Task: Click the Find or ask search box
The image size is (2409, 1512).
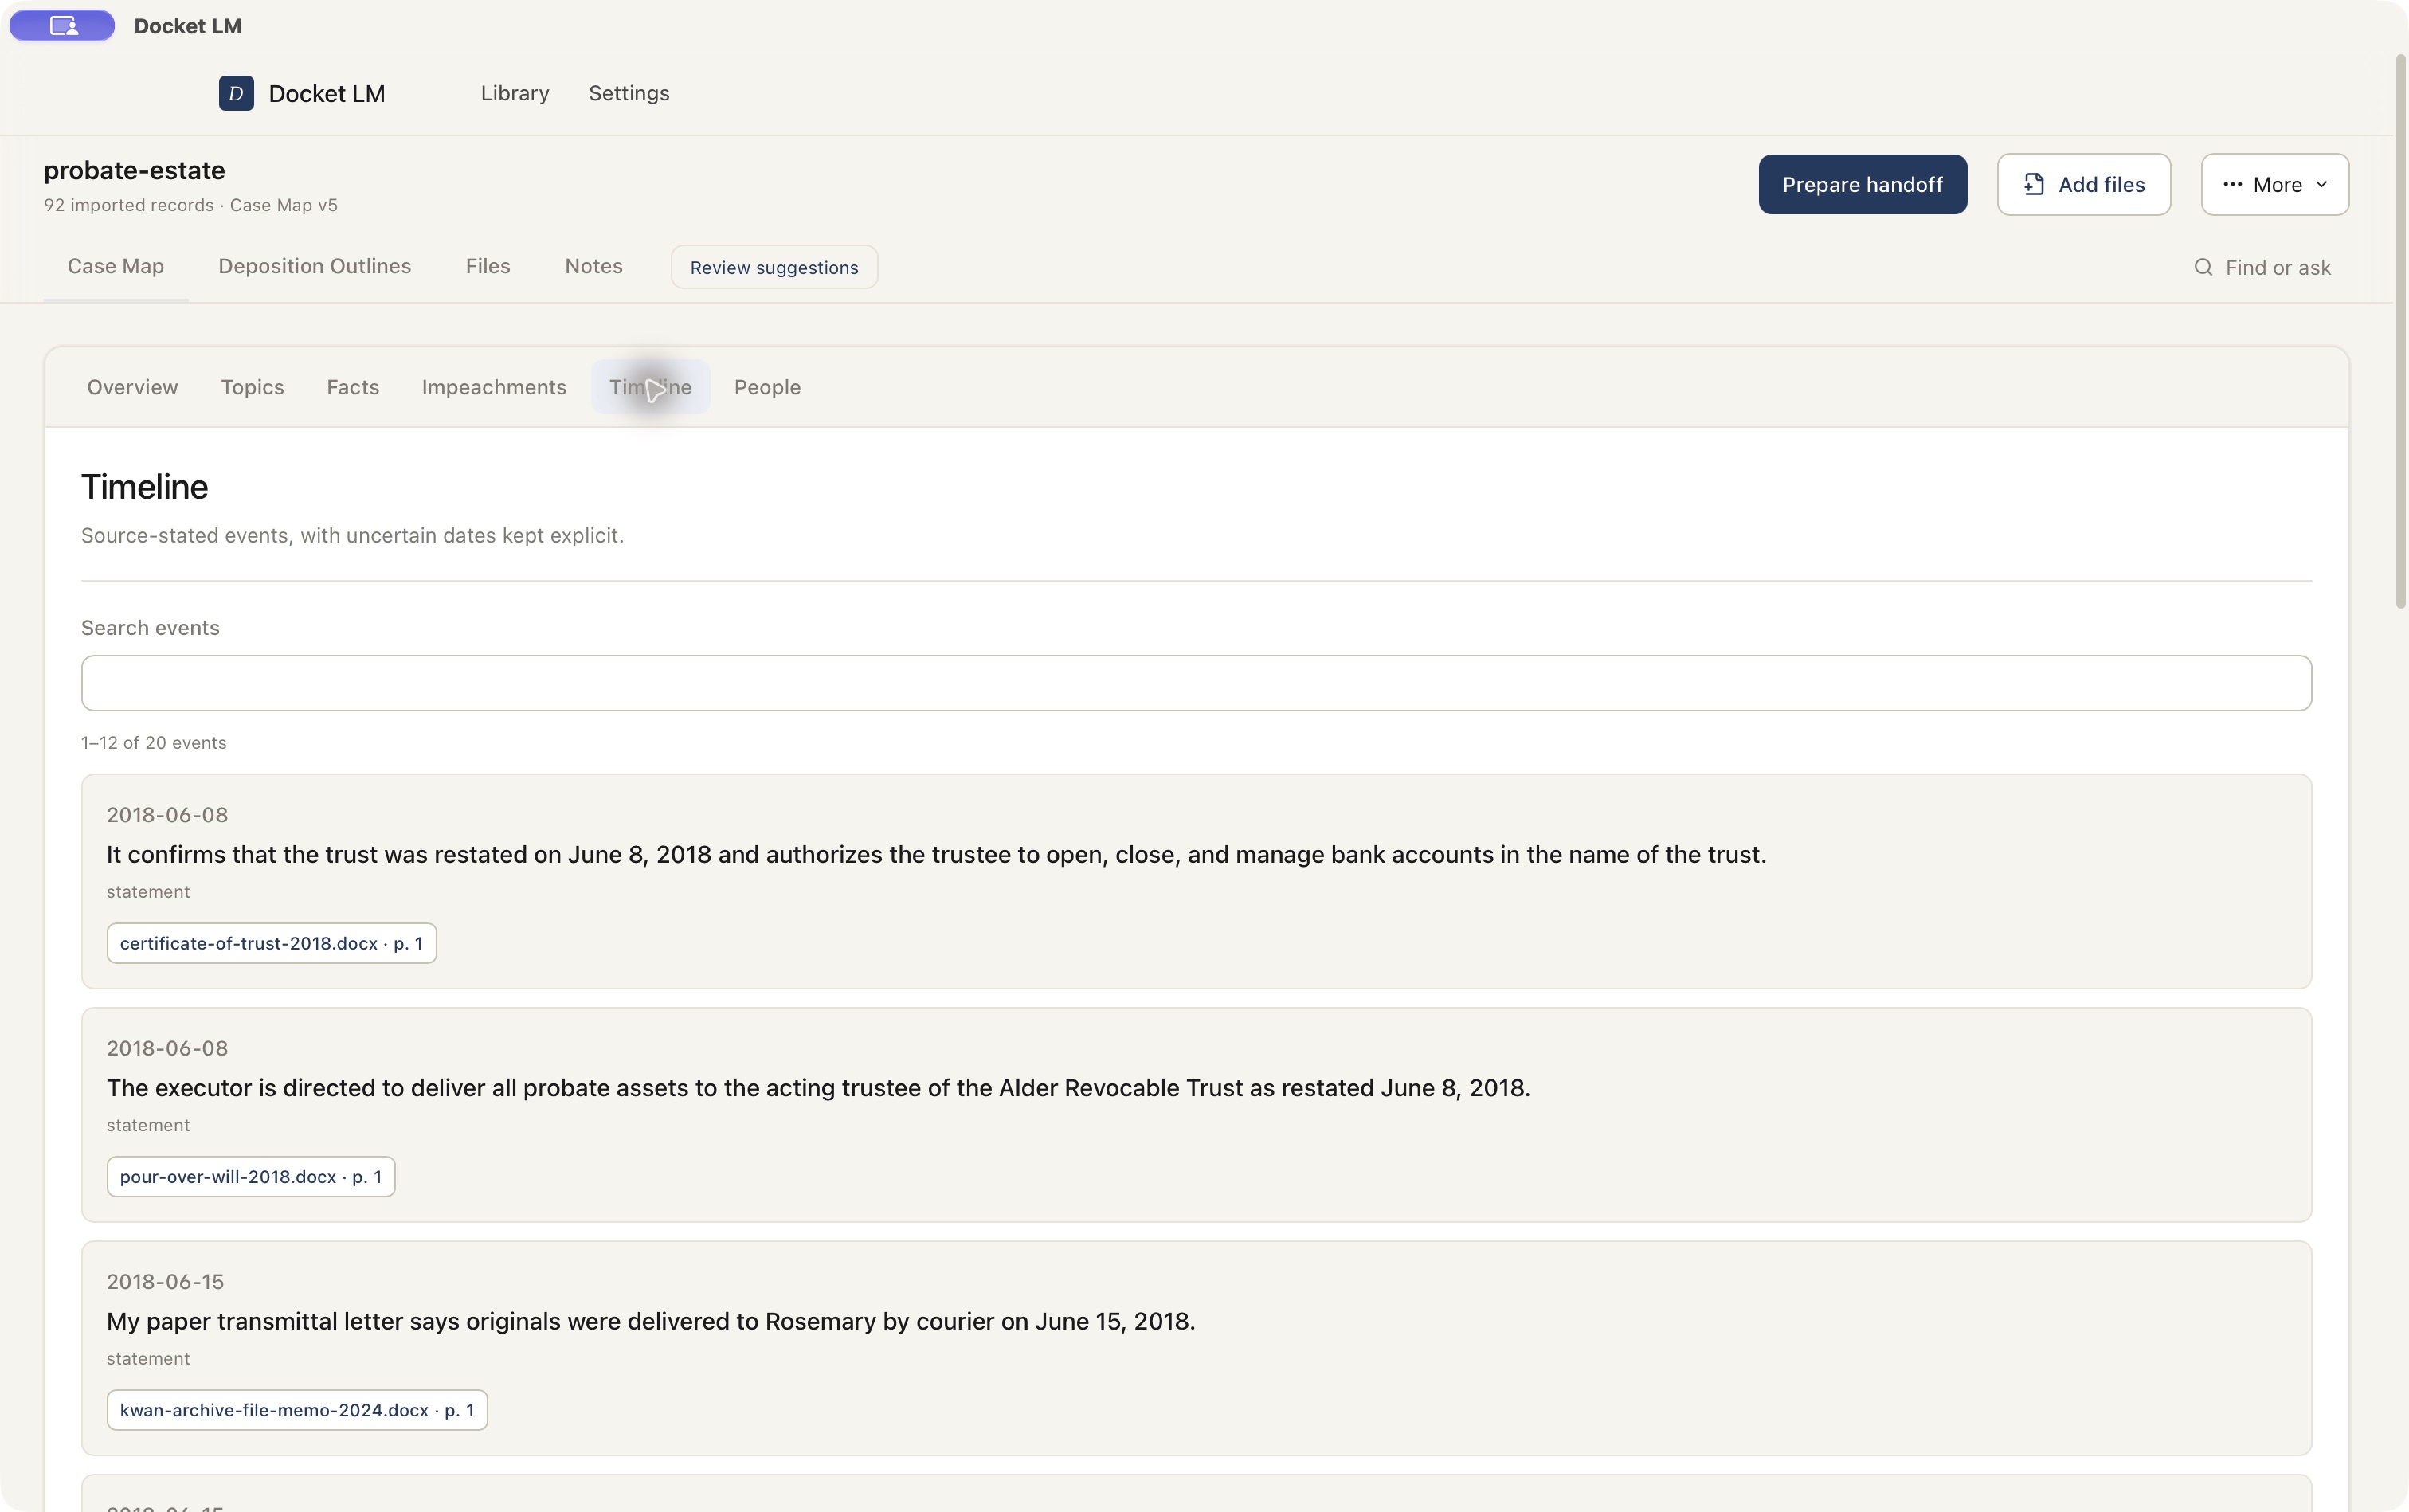Action: (x=2264, y=267)
